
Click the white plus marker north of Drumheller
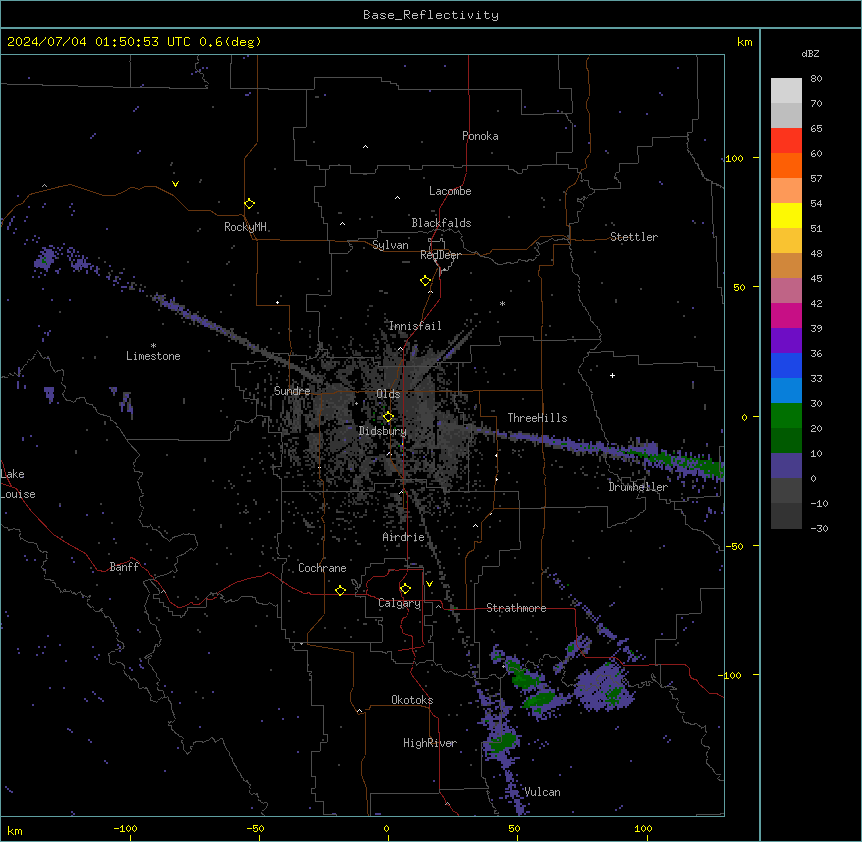[x=612, y=375]
